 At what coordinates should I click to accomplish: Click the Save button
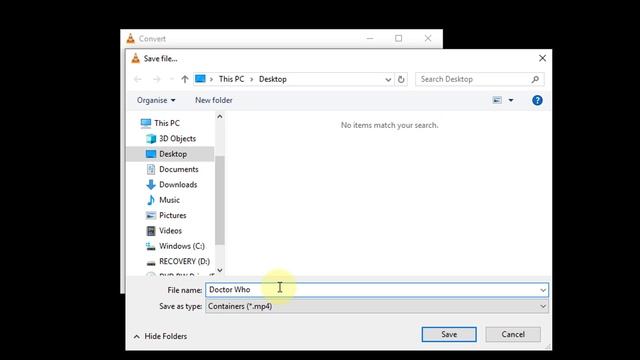coord(449,334)
